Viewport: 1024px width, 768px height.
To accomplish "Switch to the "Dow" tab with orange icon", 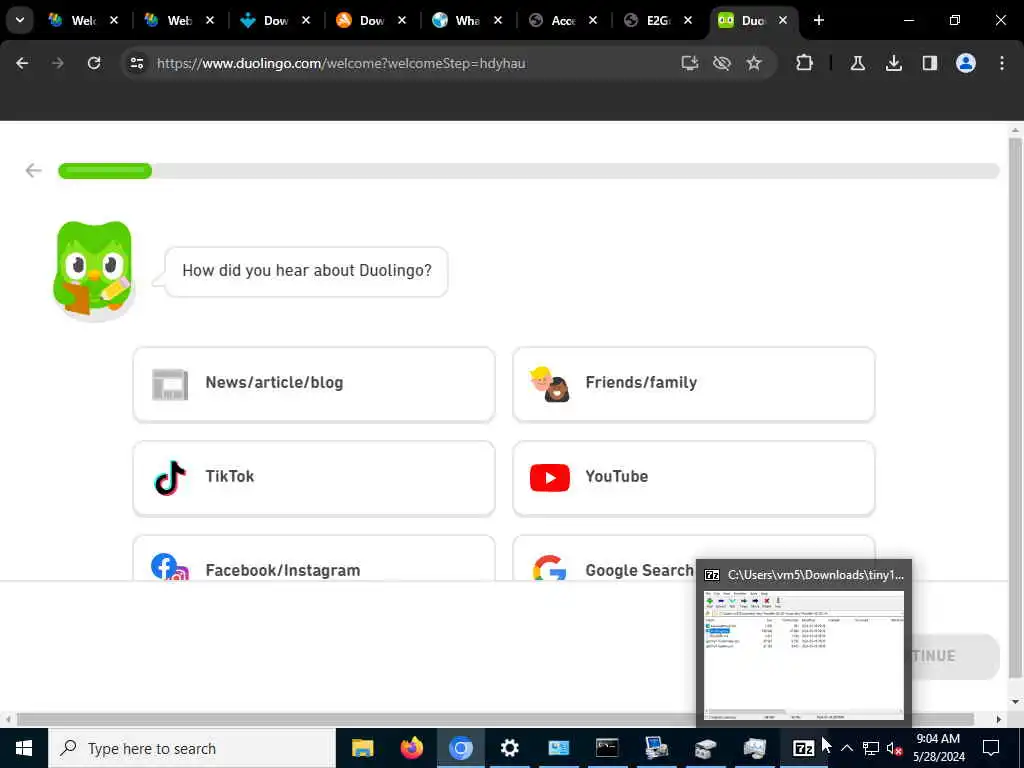I will point(361,20).
